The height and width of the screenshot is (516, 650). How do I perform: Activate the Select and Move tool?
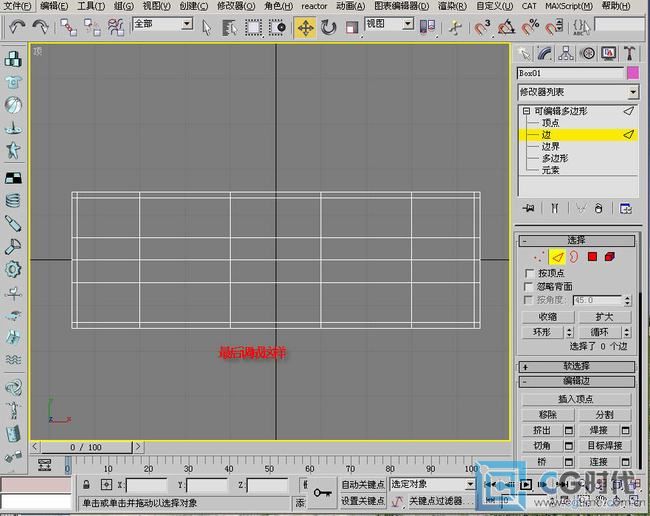tap(306, 28)
